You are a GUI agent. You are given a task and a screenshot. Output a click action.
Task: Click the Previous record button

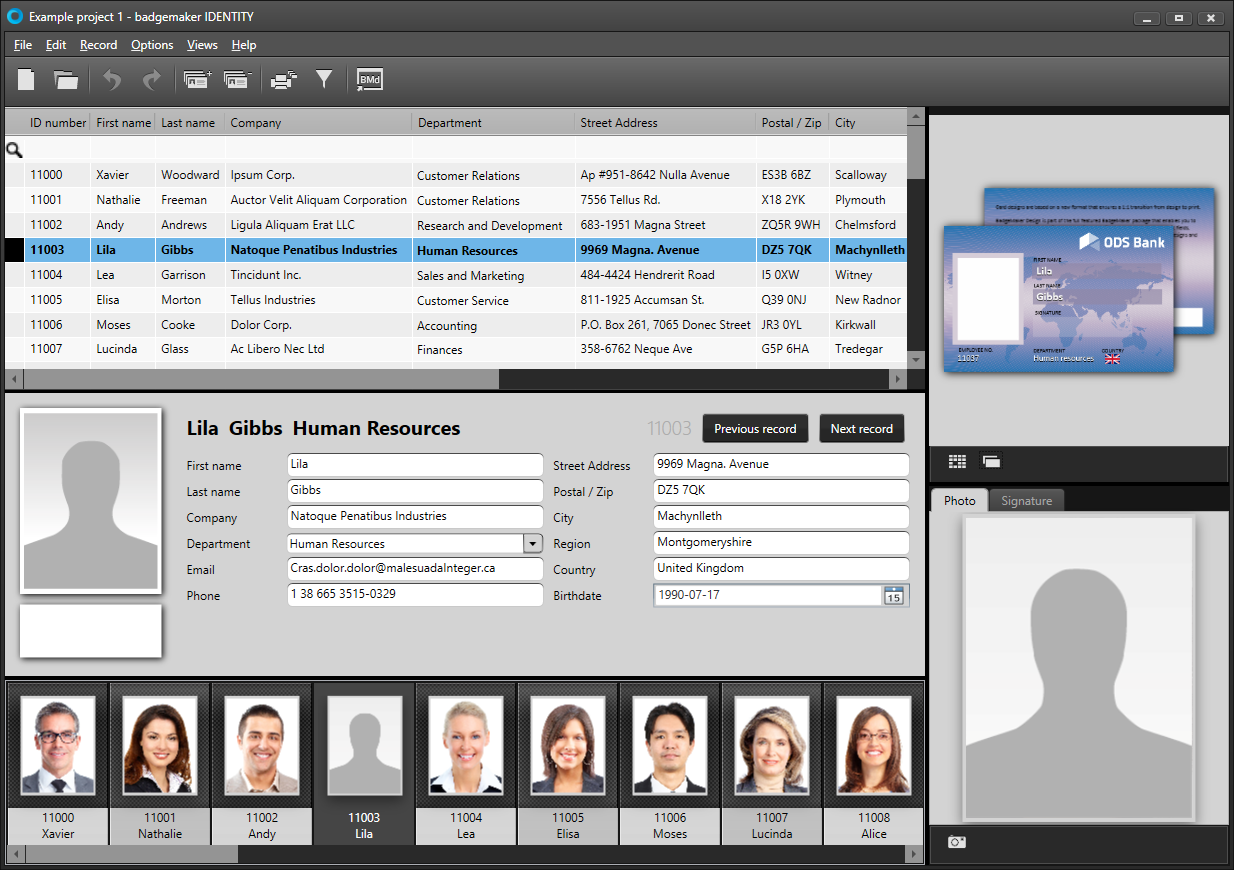coord(755,428)
